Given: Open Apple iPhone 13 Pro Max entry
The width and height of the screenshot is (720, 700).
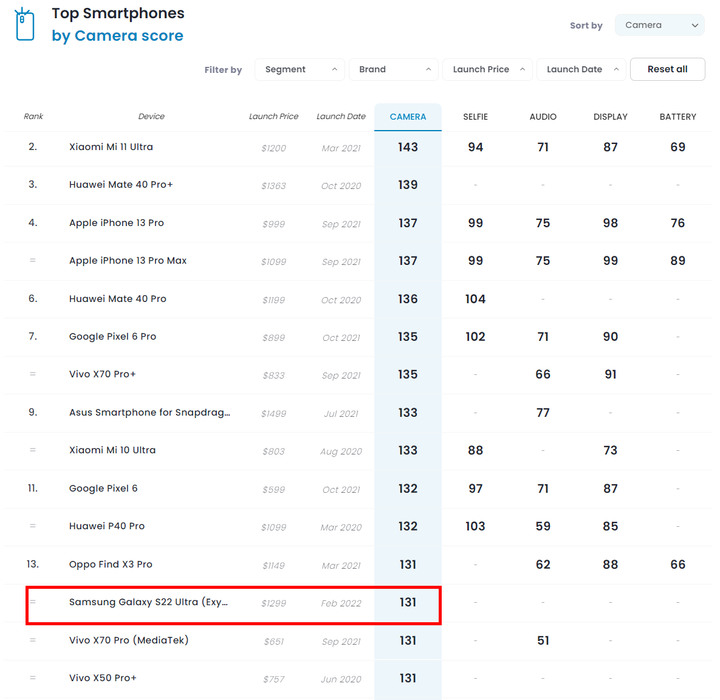Looking at the screenshot, I should tap(128, 260).
